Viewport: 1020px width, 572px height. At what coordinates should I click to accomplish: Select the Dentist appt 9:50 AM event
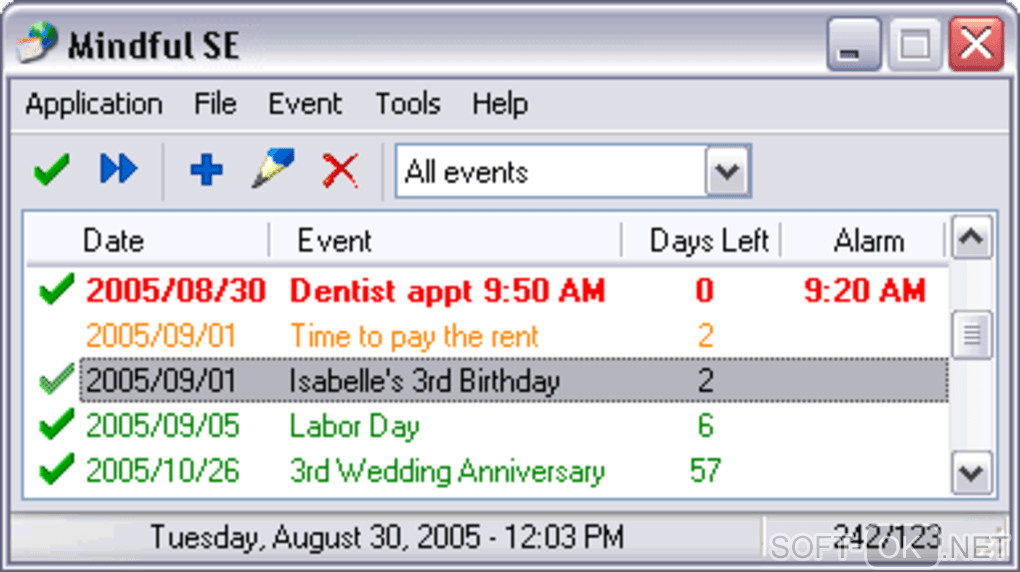pos(448,290)
